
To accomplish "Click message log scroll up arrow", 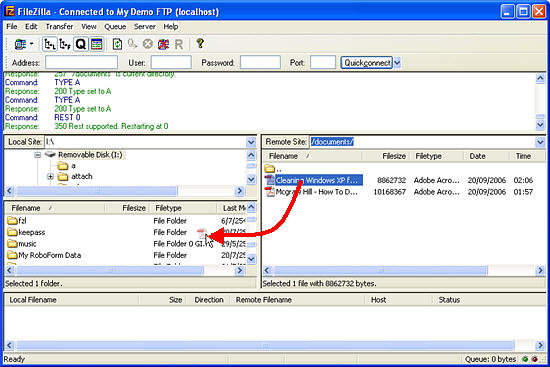I will pyautogui.click(x=540, y=78).
